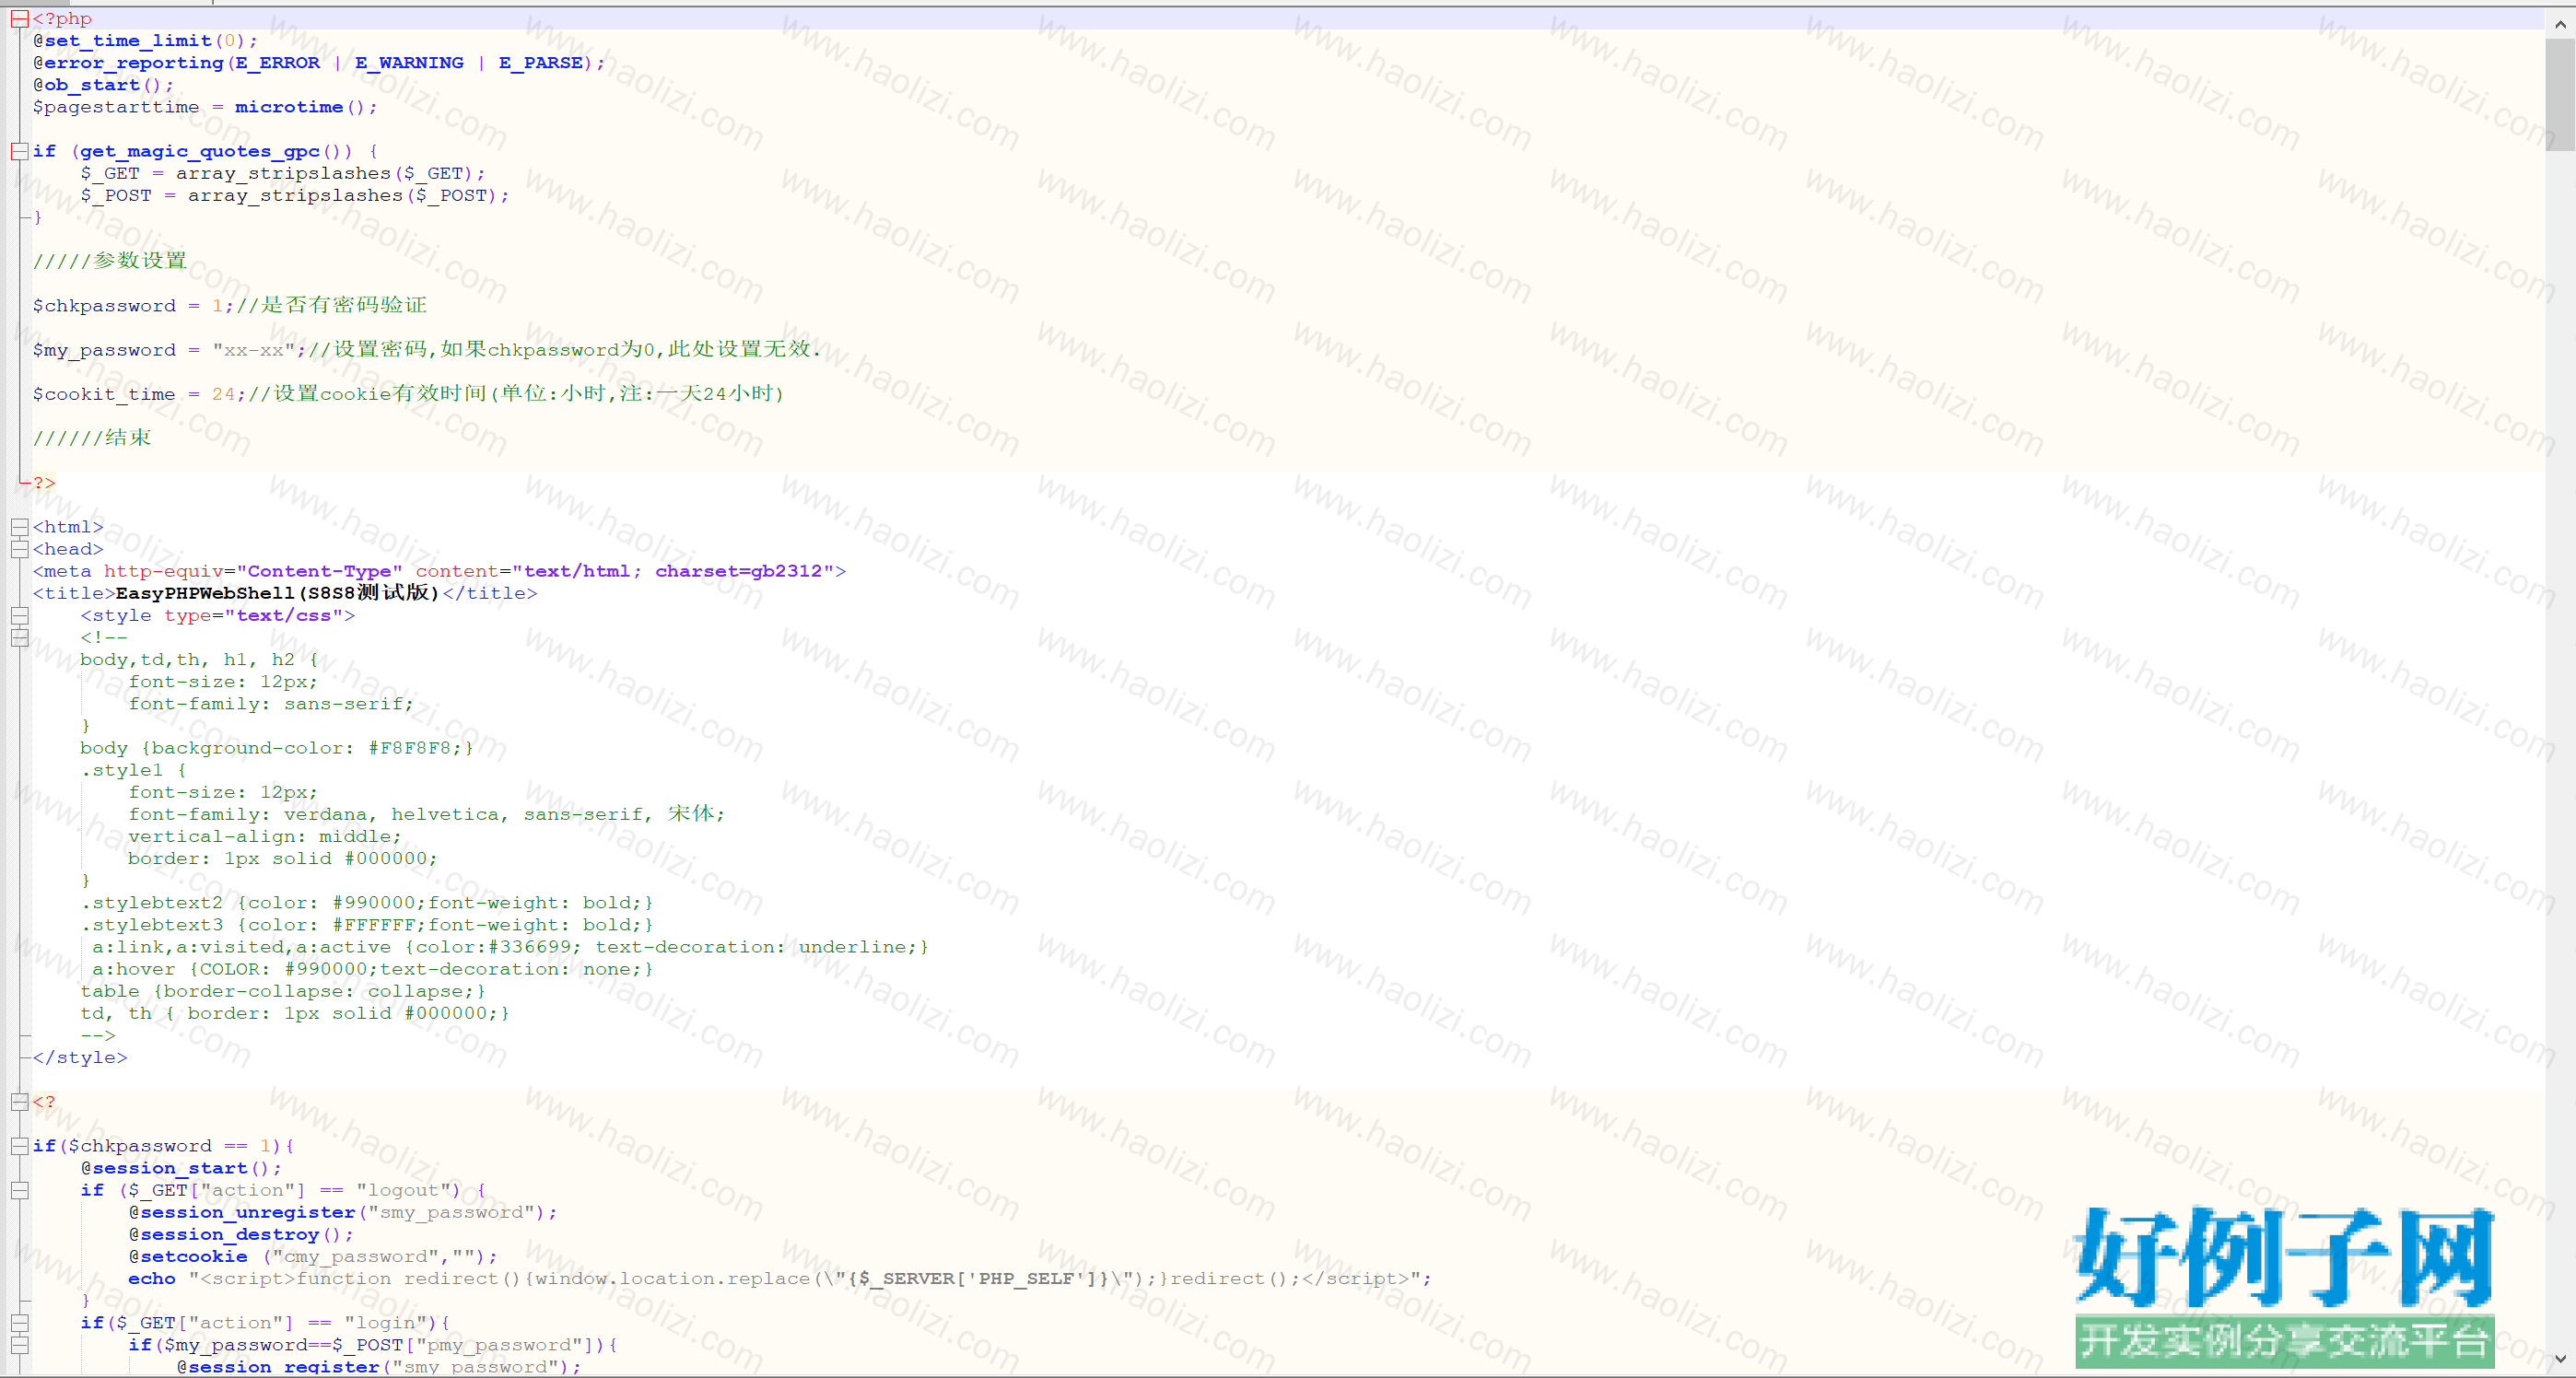The width and height of the screenshot is (2576, 1378).
Task: Collapse the if get_magic_quotes_gpc fold marker
Action: (x=19, y=151)
